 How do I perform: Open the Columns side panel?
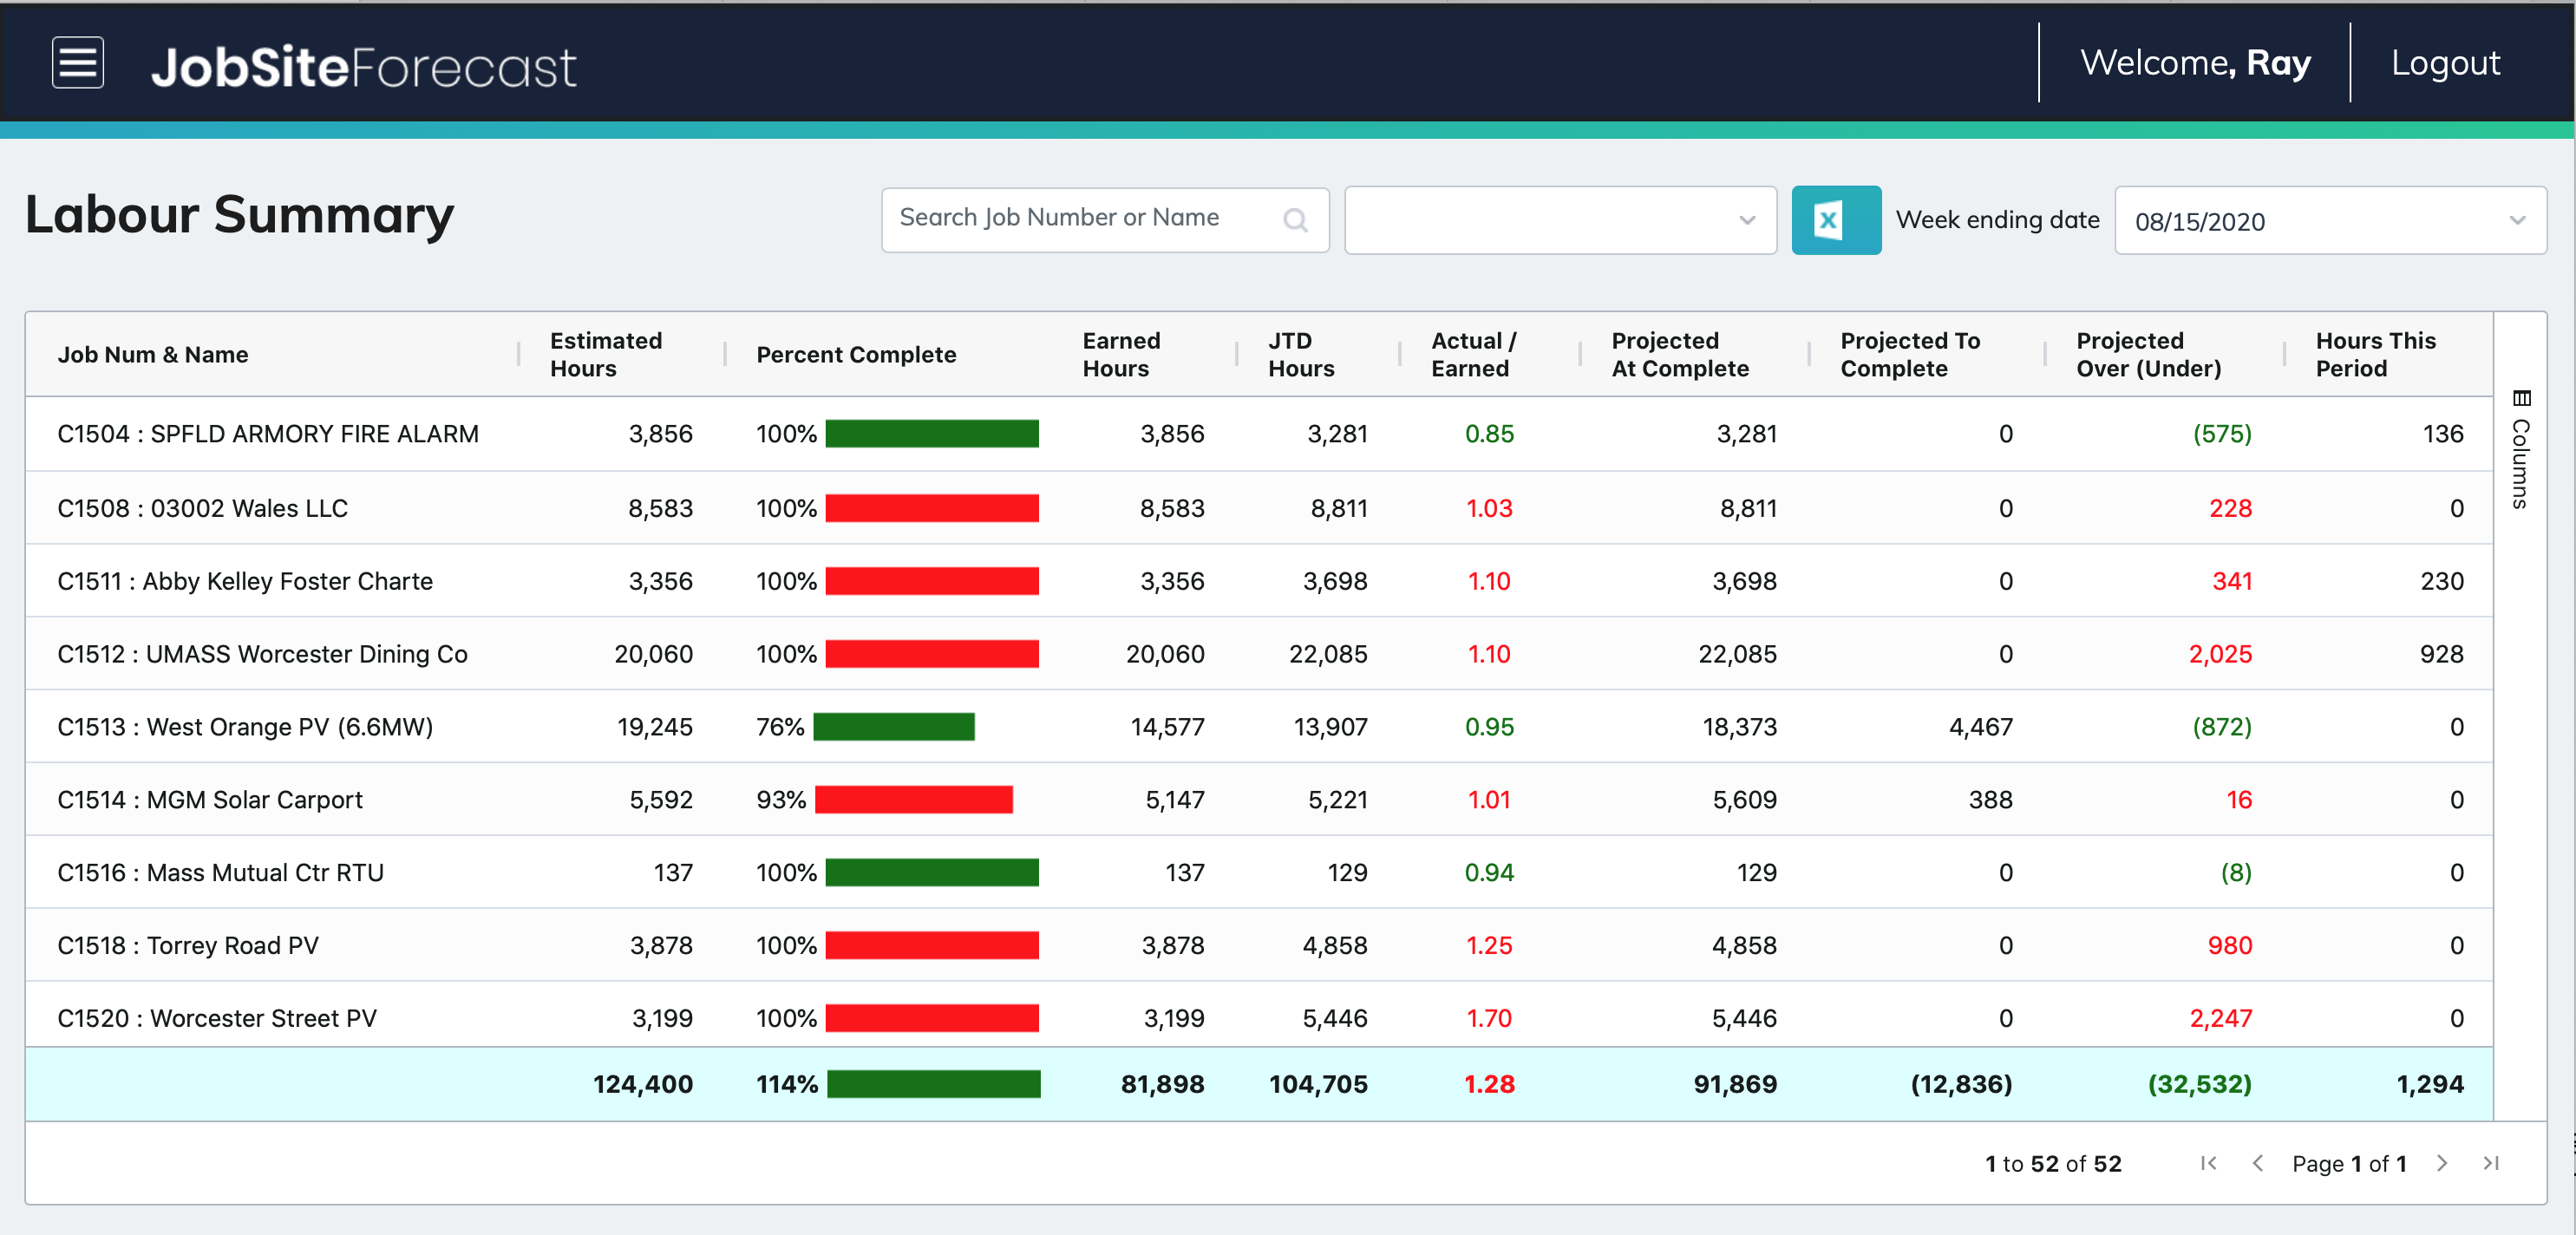point(2521,449)
